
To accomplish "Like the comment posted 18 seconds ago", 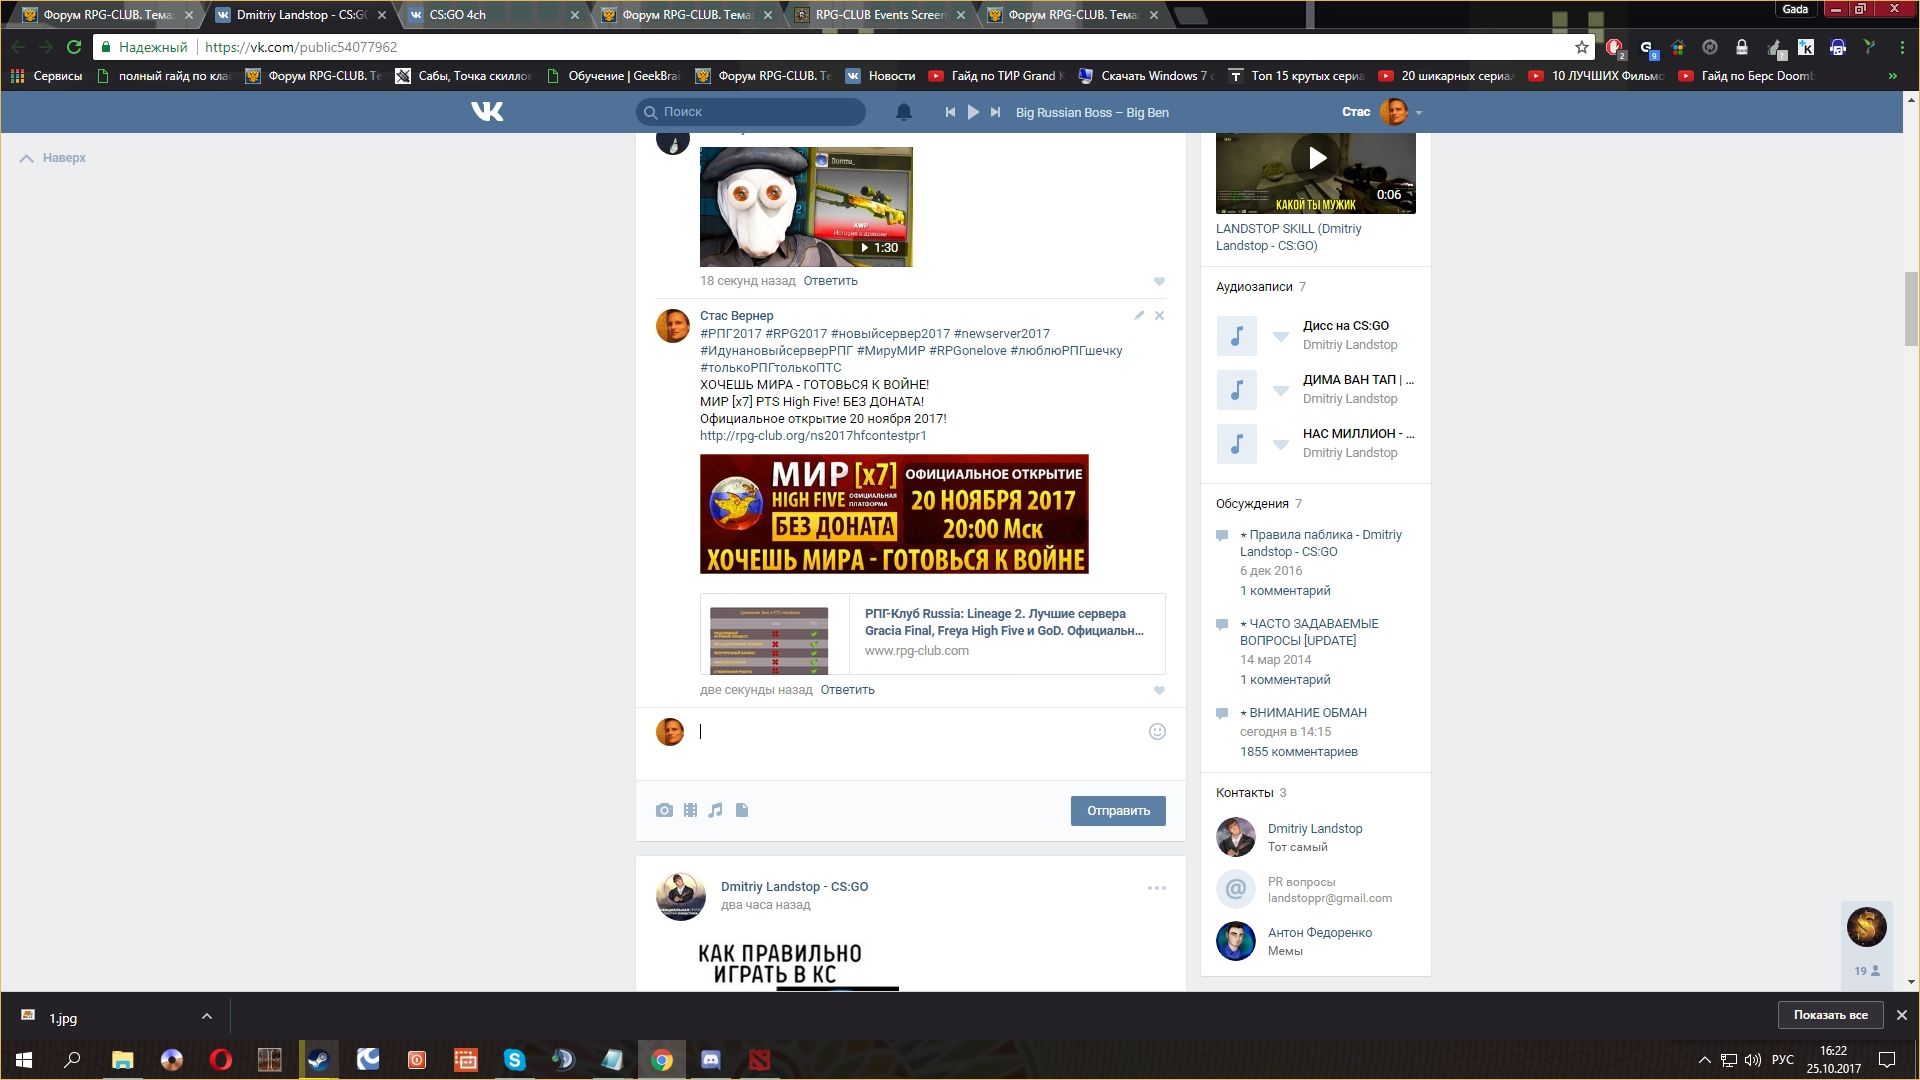I will tap(1159, 281).
